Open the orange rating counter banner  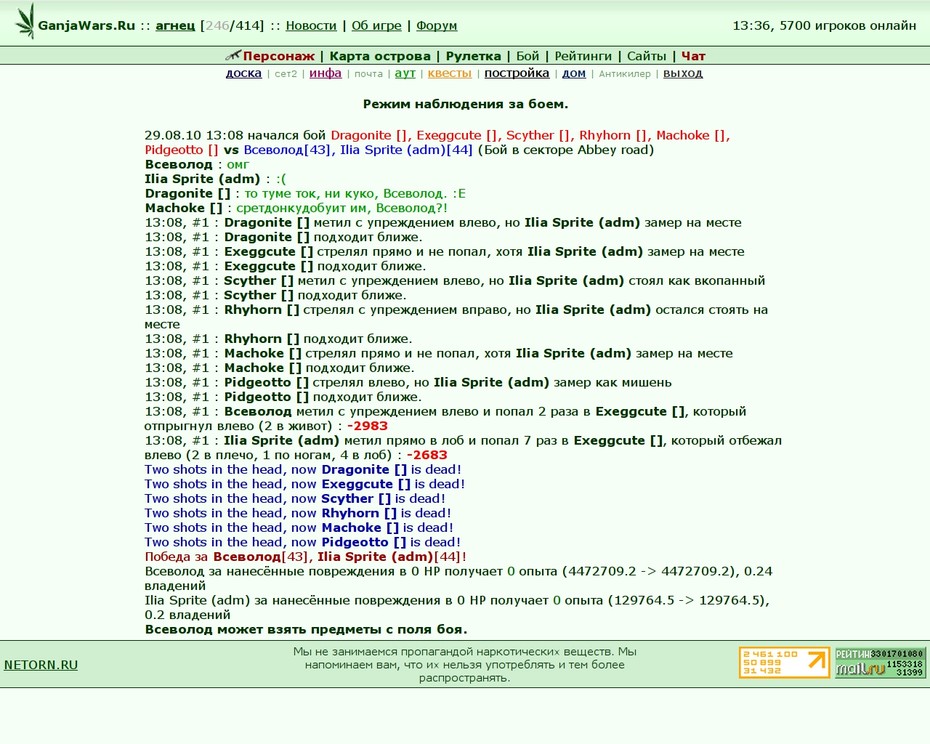[x=784, y=662]
